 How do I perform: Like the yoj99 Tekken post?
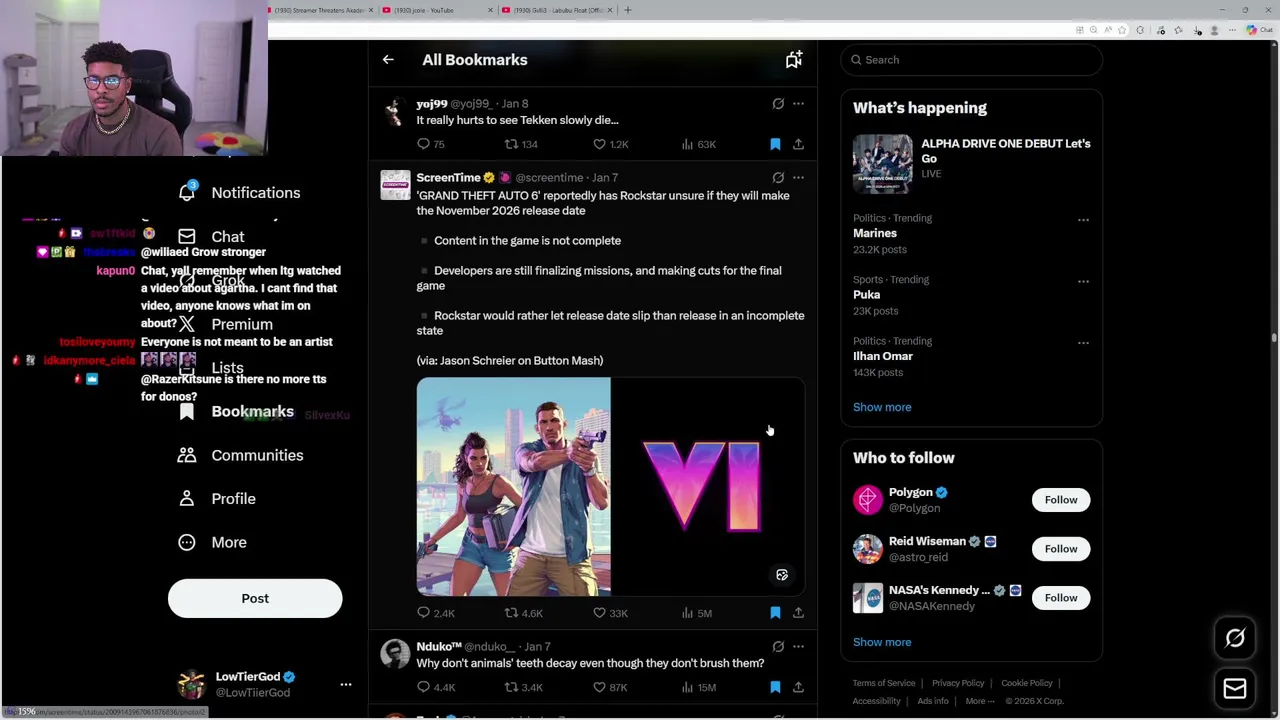coord(599,144)
